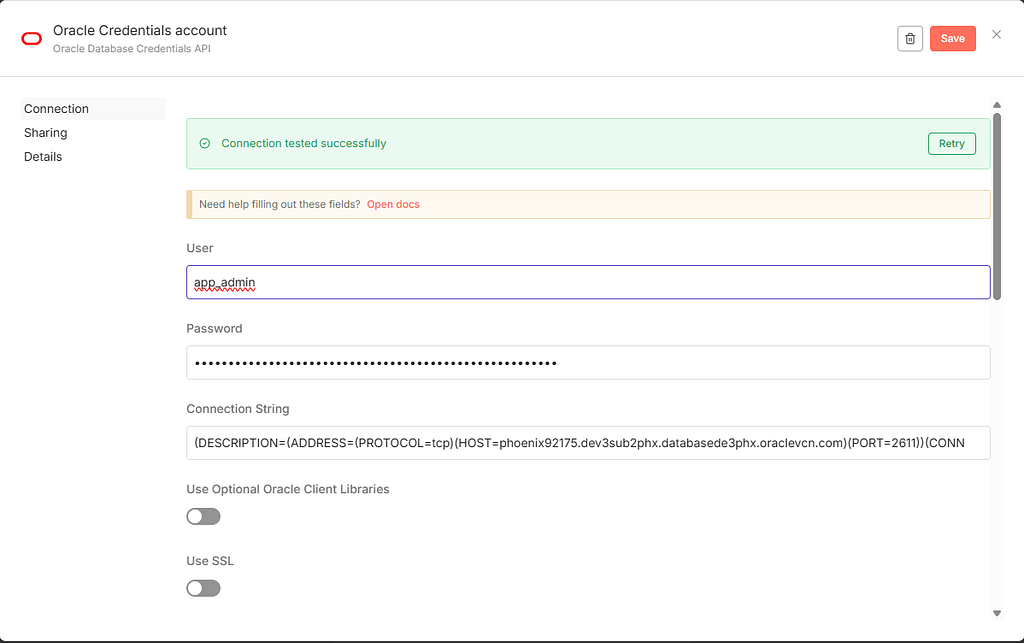
Task: Close the credentials dialog with X
Action: (996, 35)
